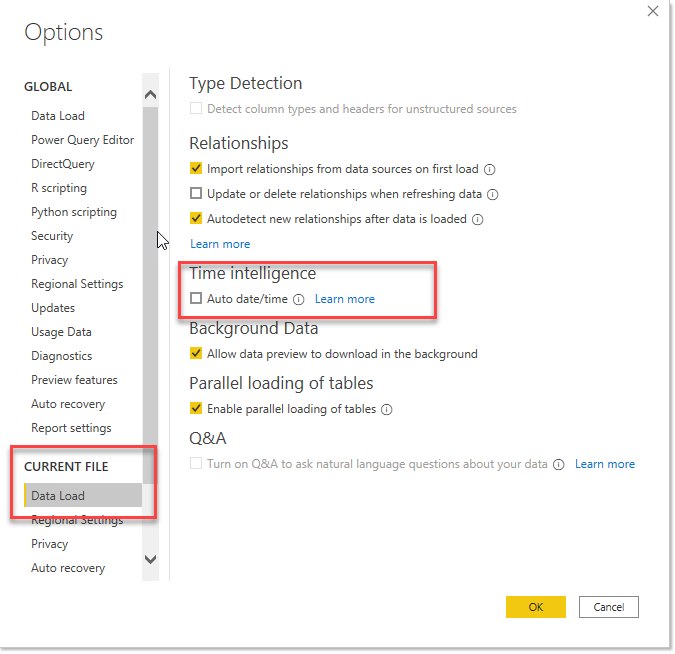Click the sidebar scroll up arrow
The image size is (675, 654).
click(x=150, y=94)
